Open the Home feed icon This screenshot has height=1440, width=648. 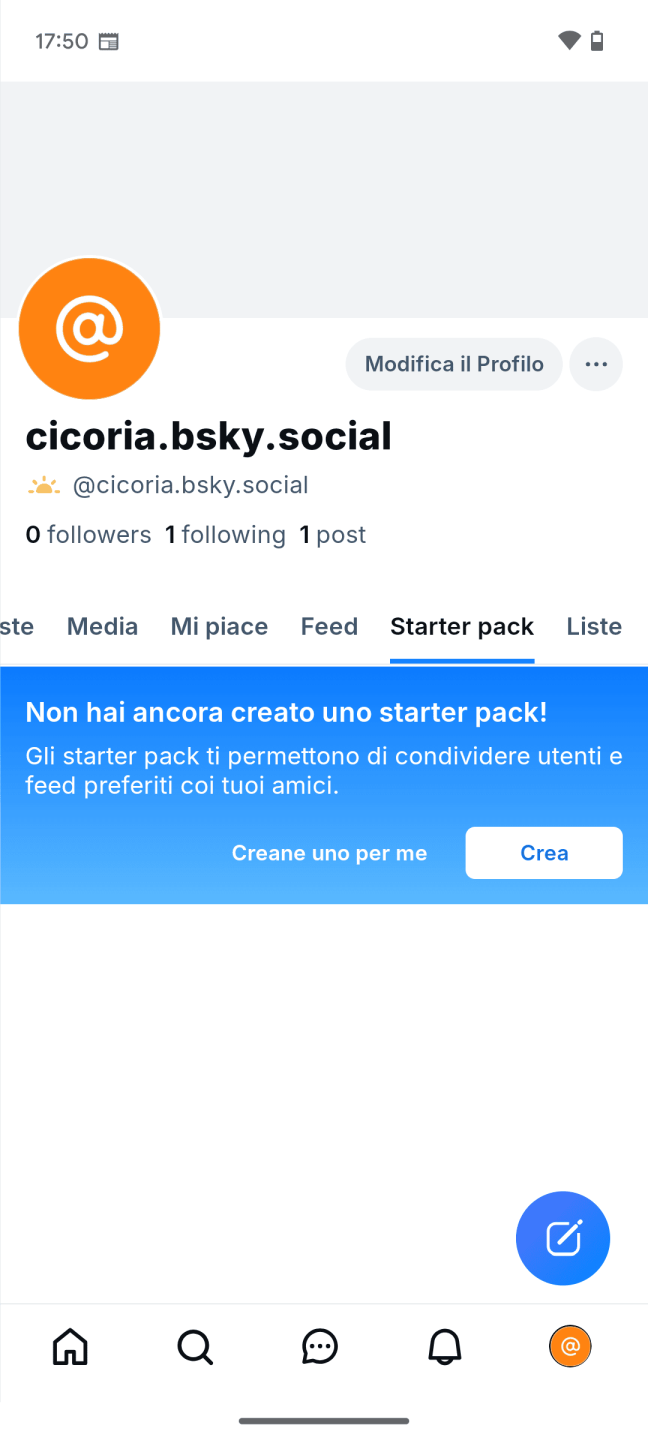pyautogui.click(x=69, y=1346)
